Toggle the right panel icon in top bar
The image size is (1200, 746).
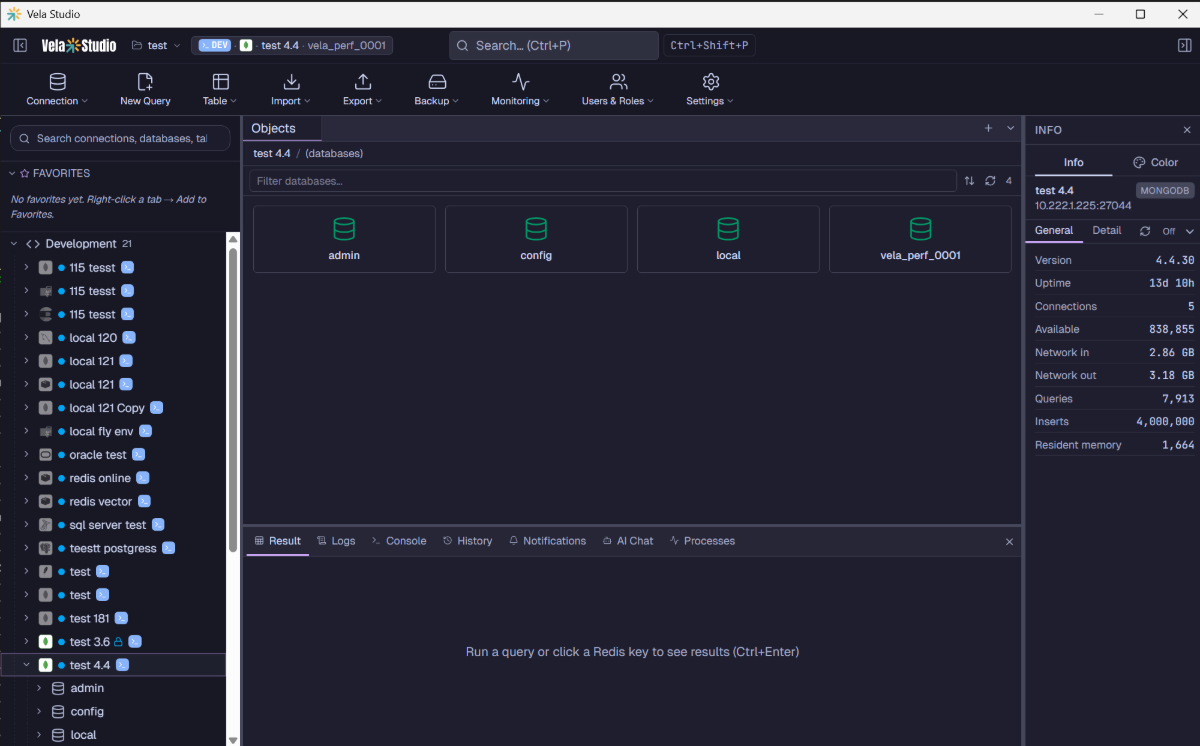[x=1185, y=45]
